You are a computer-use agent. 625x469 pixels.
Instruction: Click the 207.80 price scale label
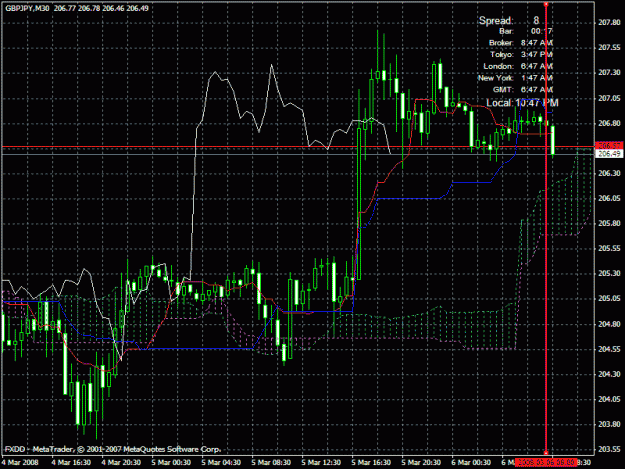pyautogui.click(x=609, y=23)
